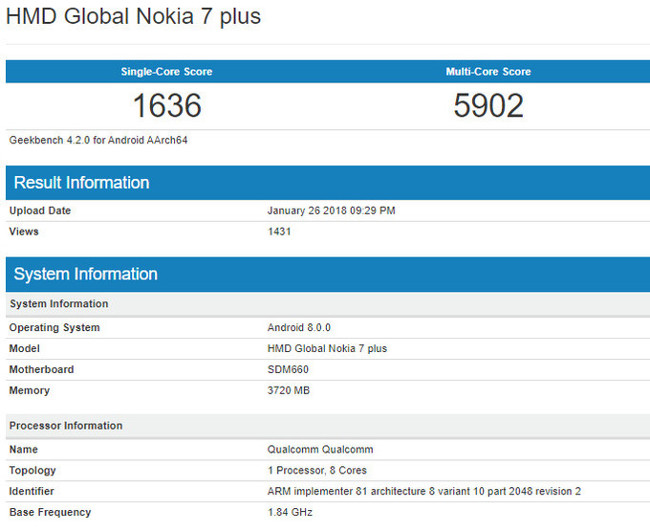Click the ARM implementer identifier string
The height and width of the screenshot is (531, 650).
point(426,492)
